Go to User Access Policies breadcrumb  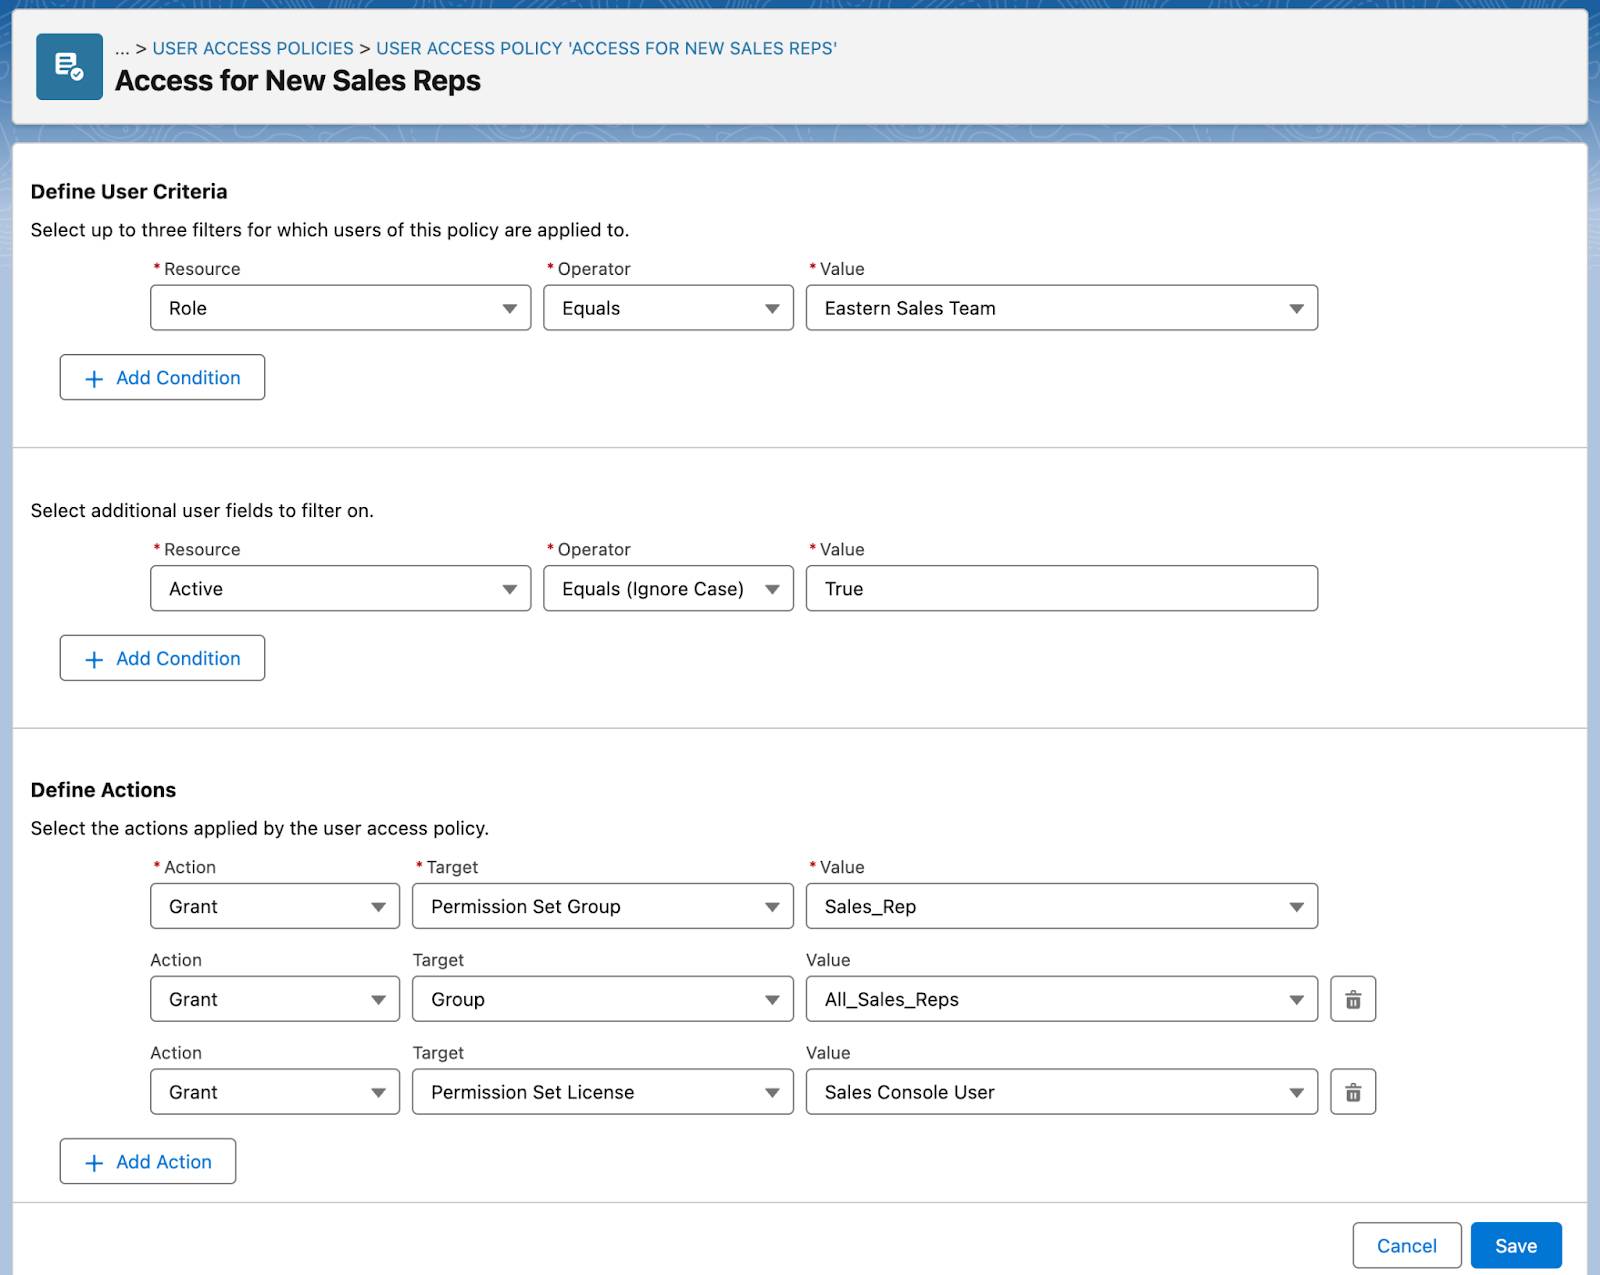(253, 48)
